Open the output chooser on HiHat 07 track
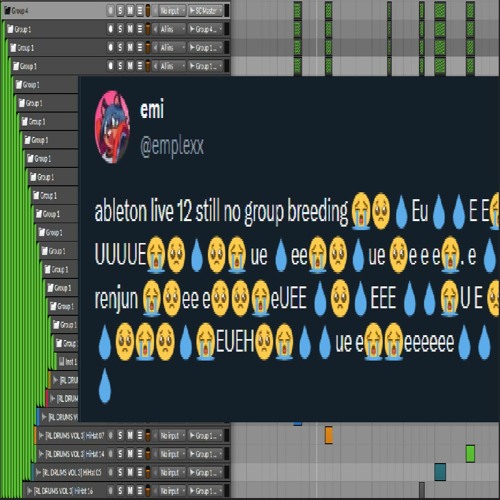This screenshot has height=500, width=500. pos(206,435)
